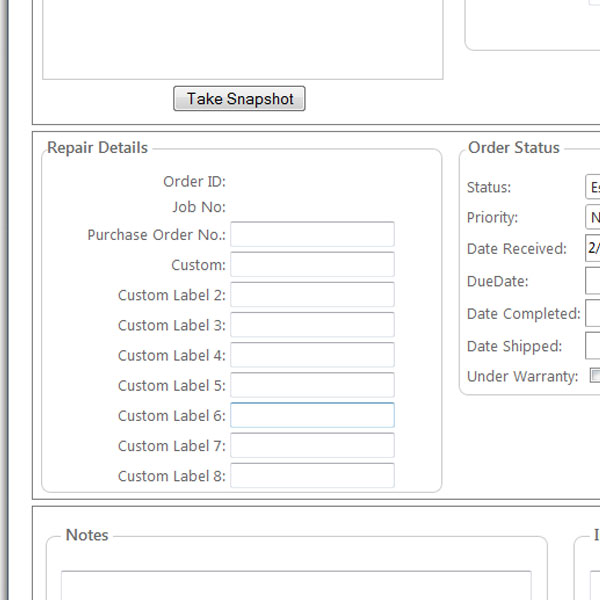This screenshot has height=600, width=600.
Task: Focus the Custom text field
Action: (x=312, y=265)
